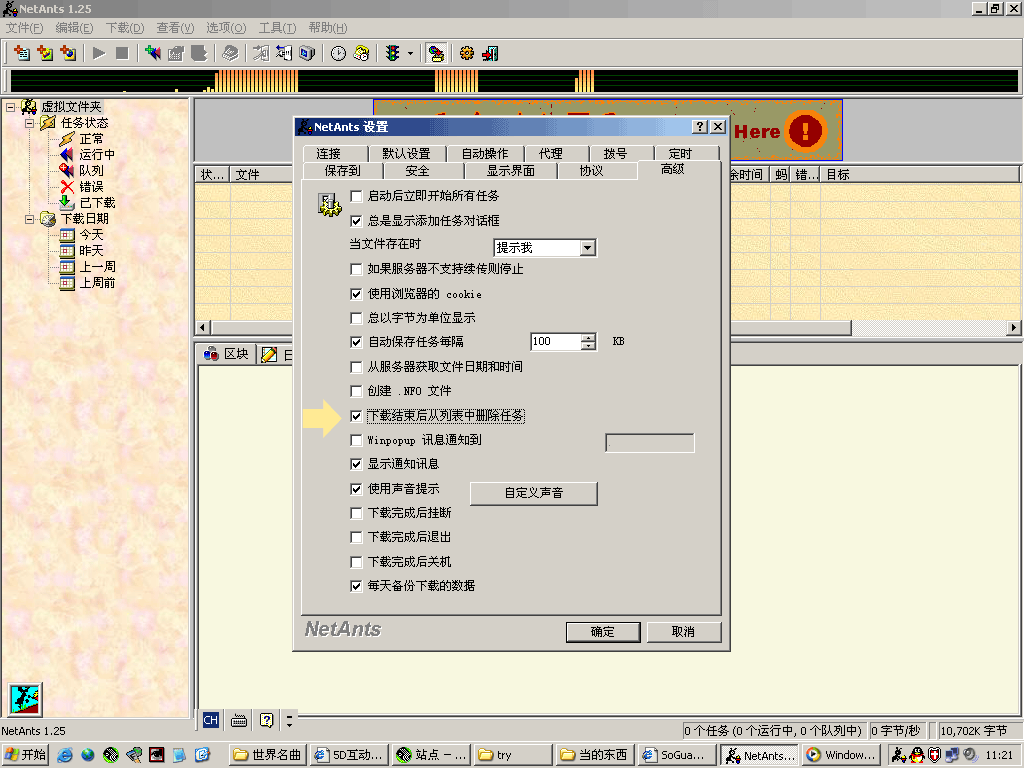
Task: Click the dialog's question-mark help button
Action: pyautogui.click(x=700, y=127)
